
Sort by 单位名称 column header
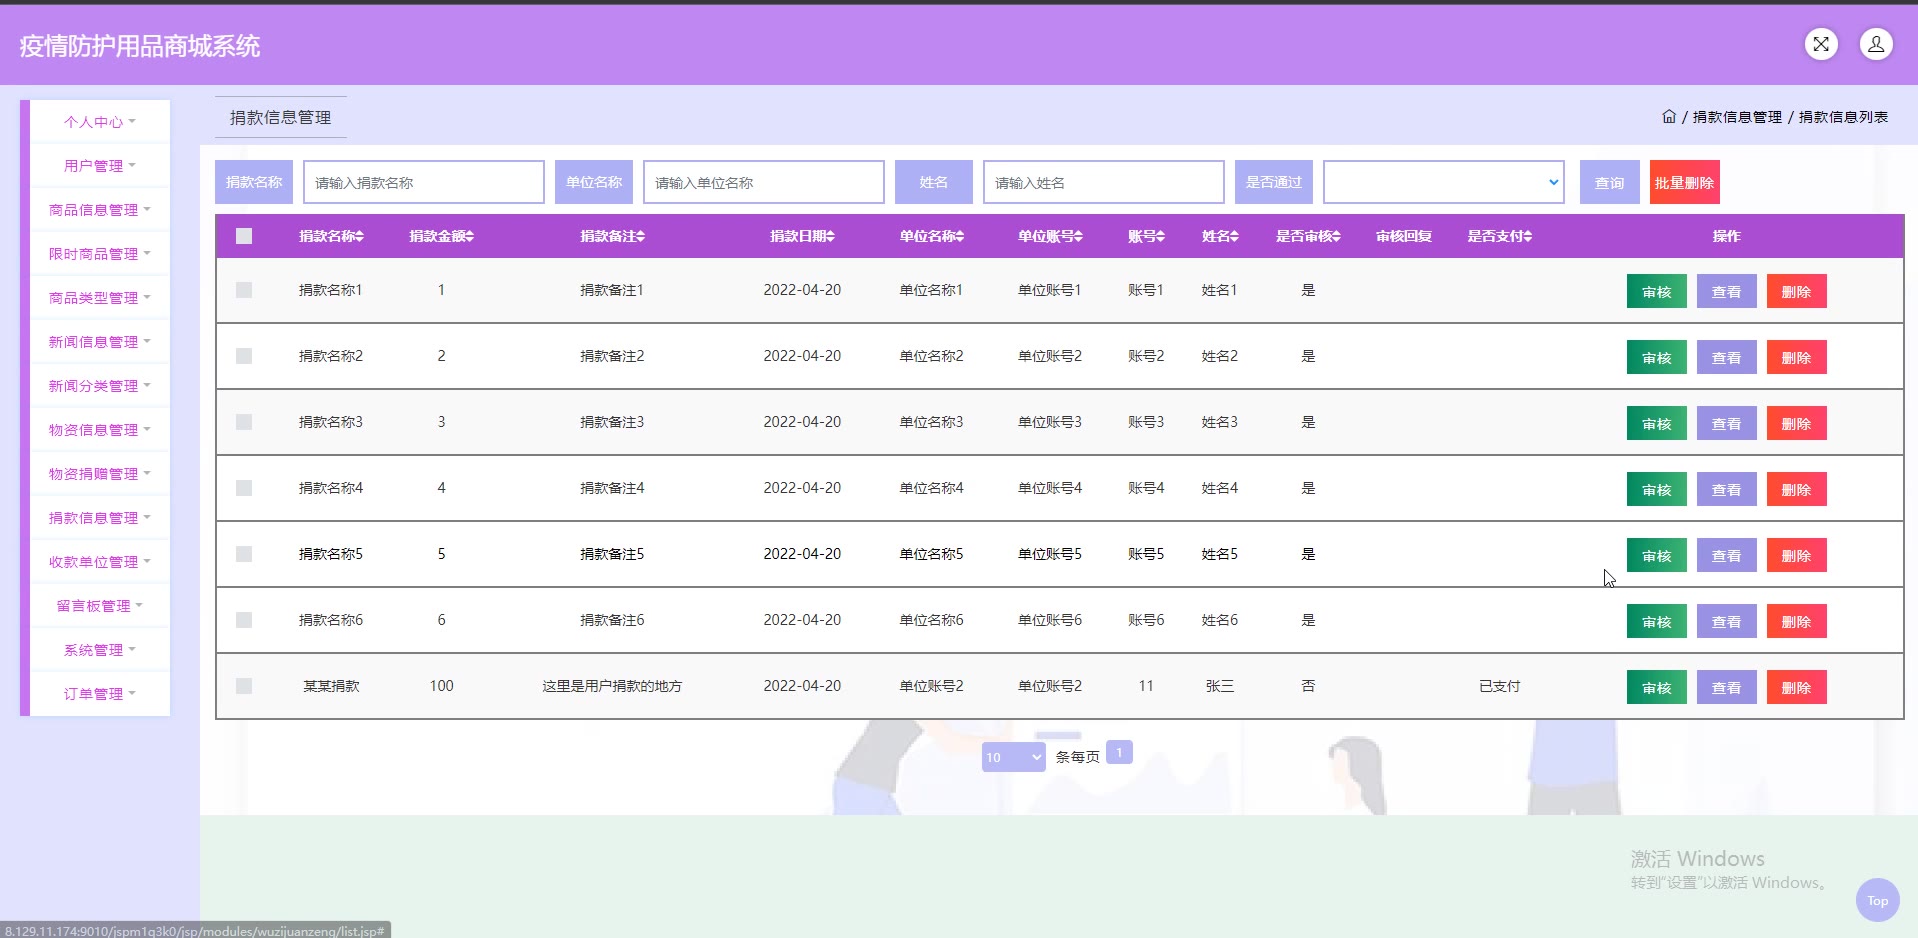(x=931, y=237)
